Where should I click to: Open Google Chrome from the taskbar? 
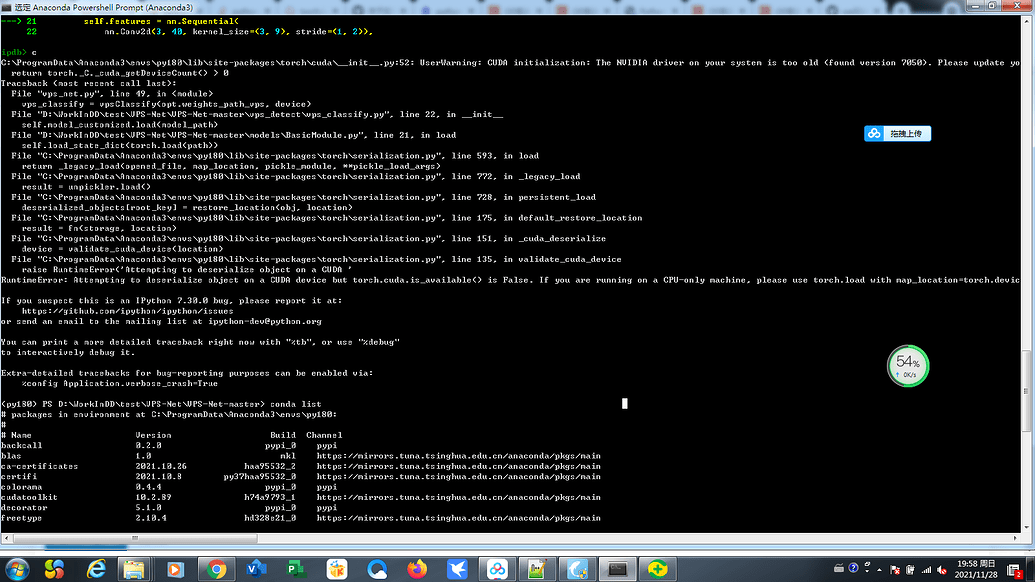[215, 568]
